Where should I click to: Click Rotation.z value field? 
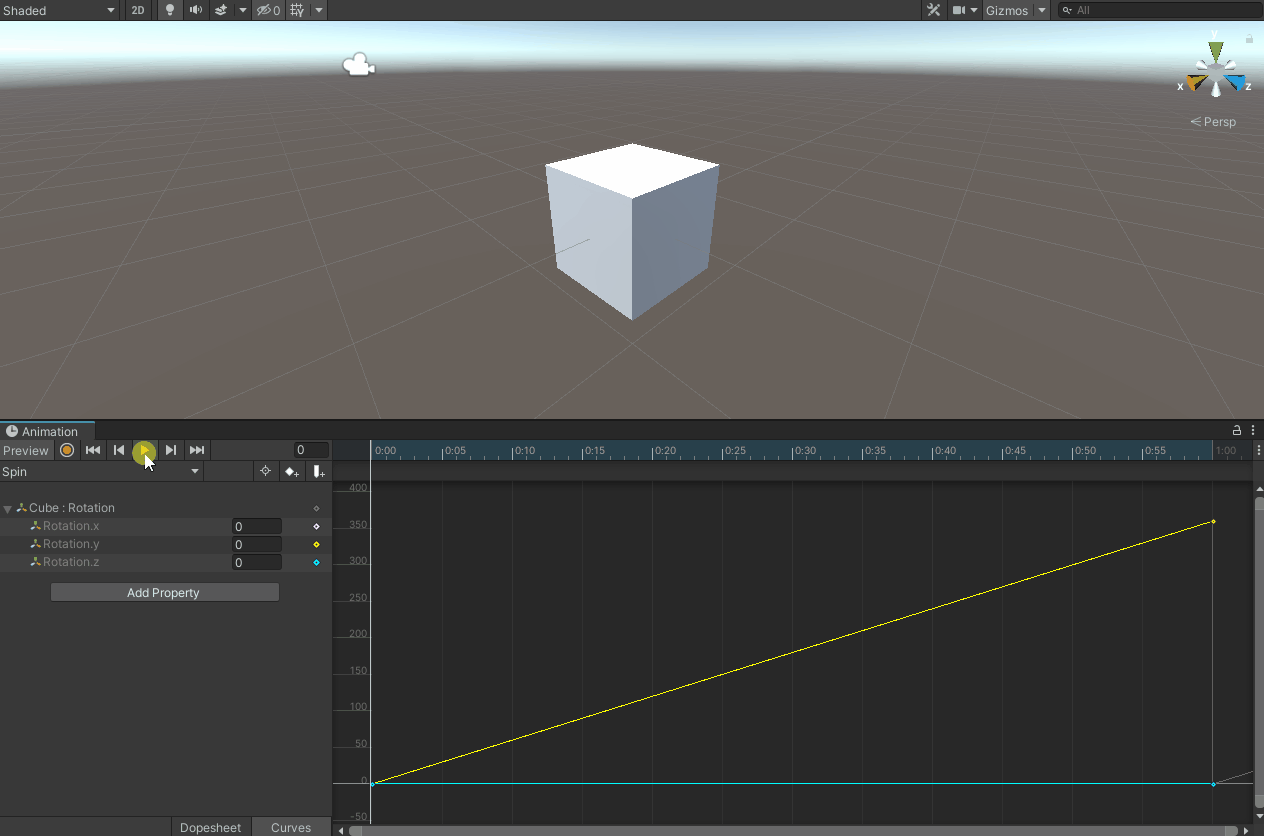tap(257, 563)
